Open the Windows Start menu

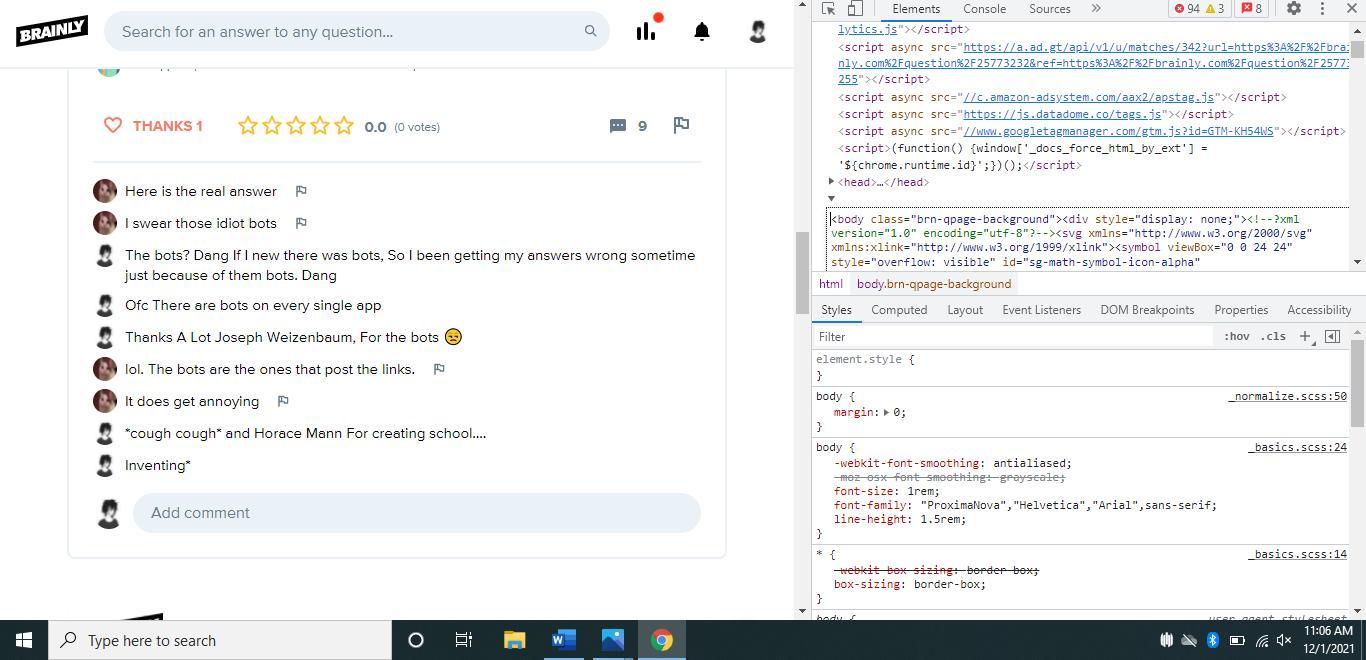click(24, 640)
